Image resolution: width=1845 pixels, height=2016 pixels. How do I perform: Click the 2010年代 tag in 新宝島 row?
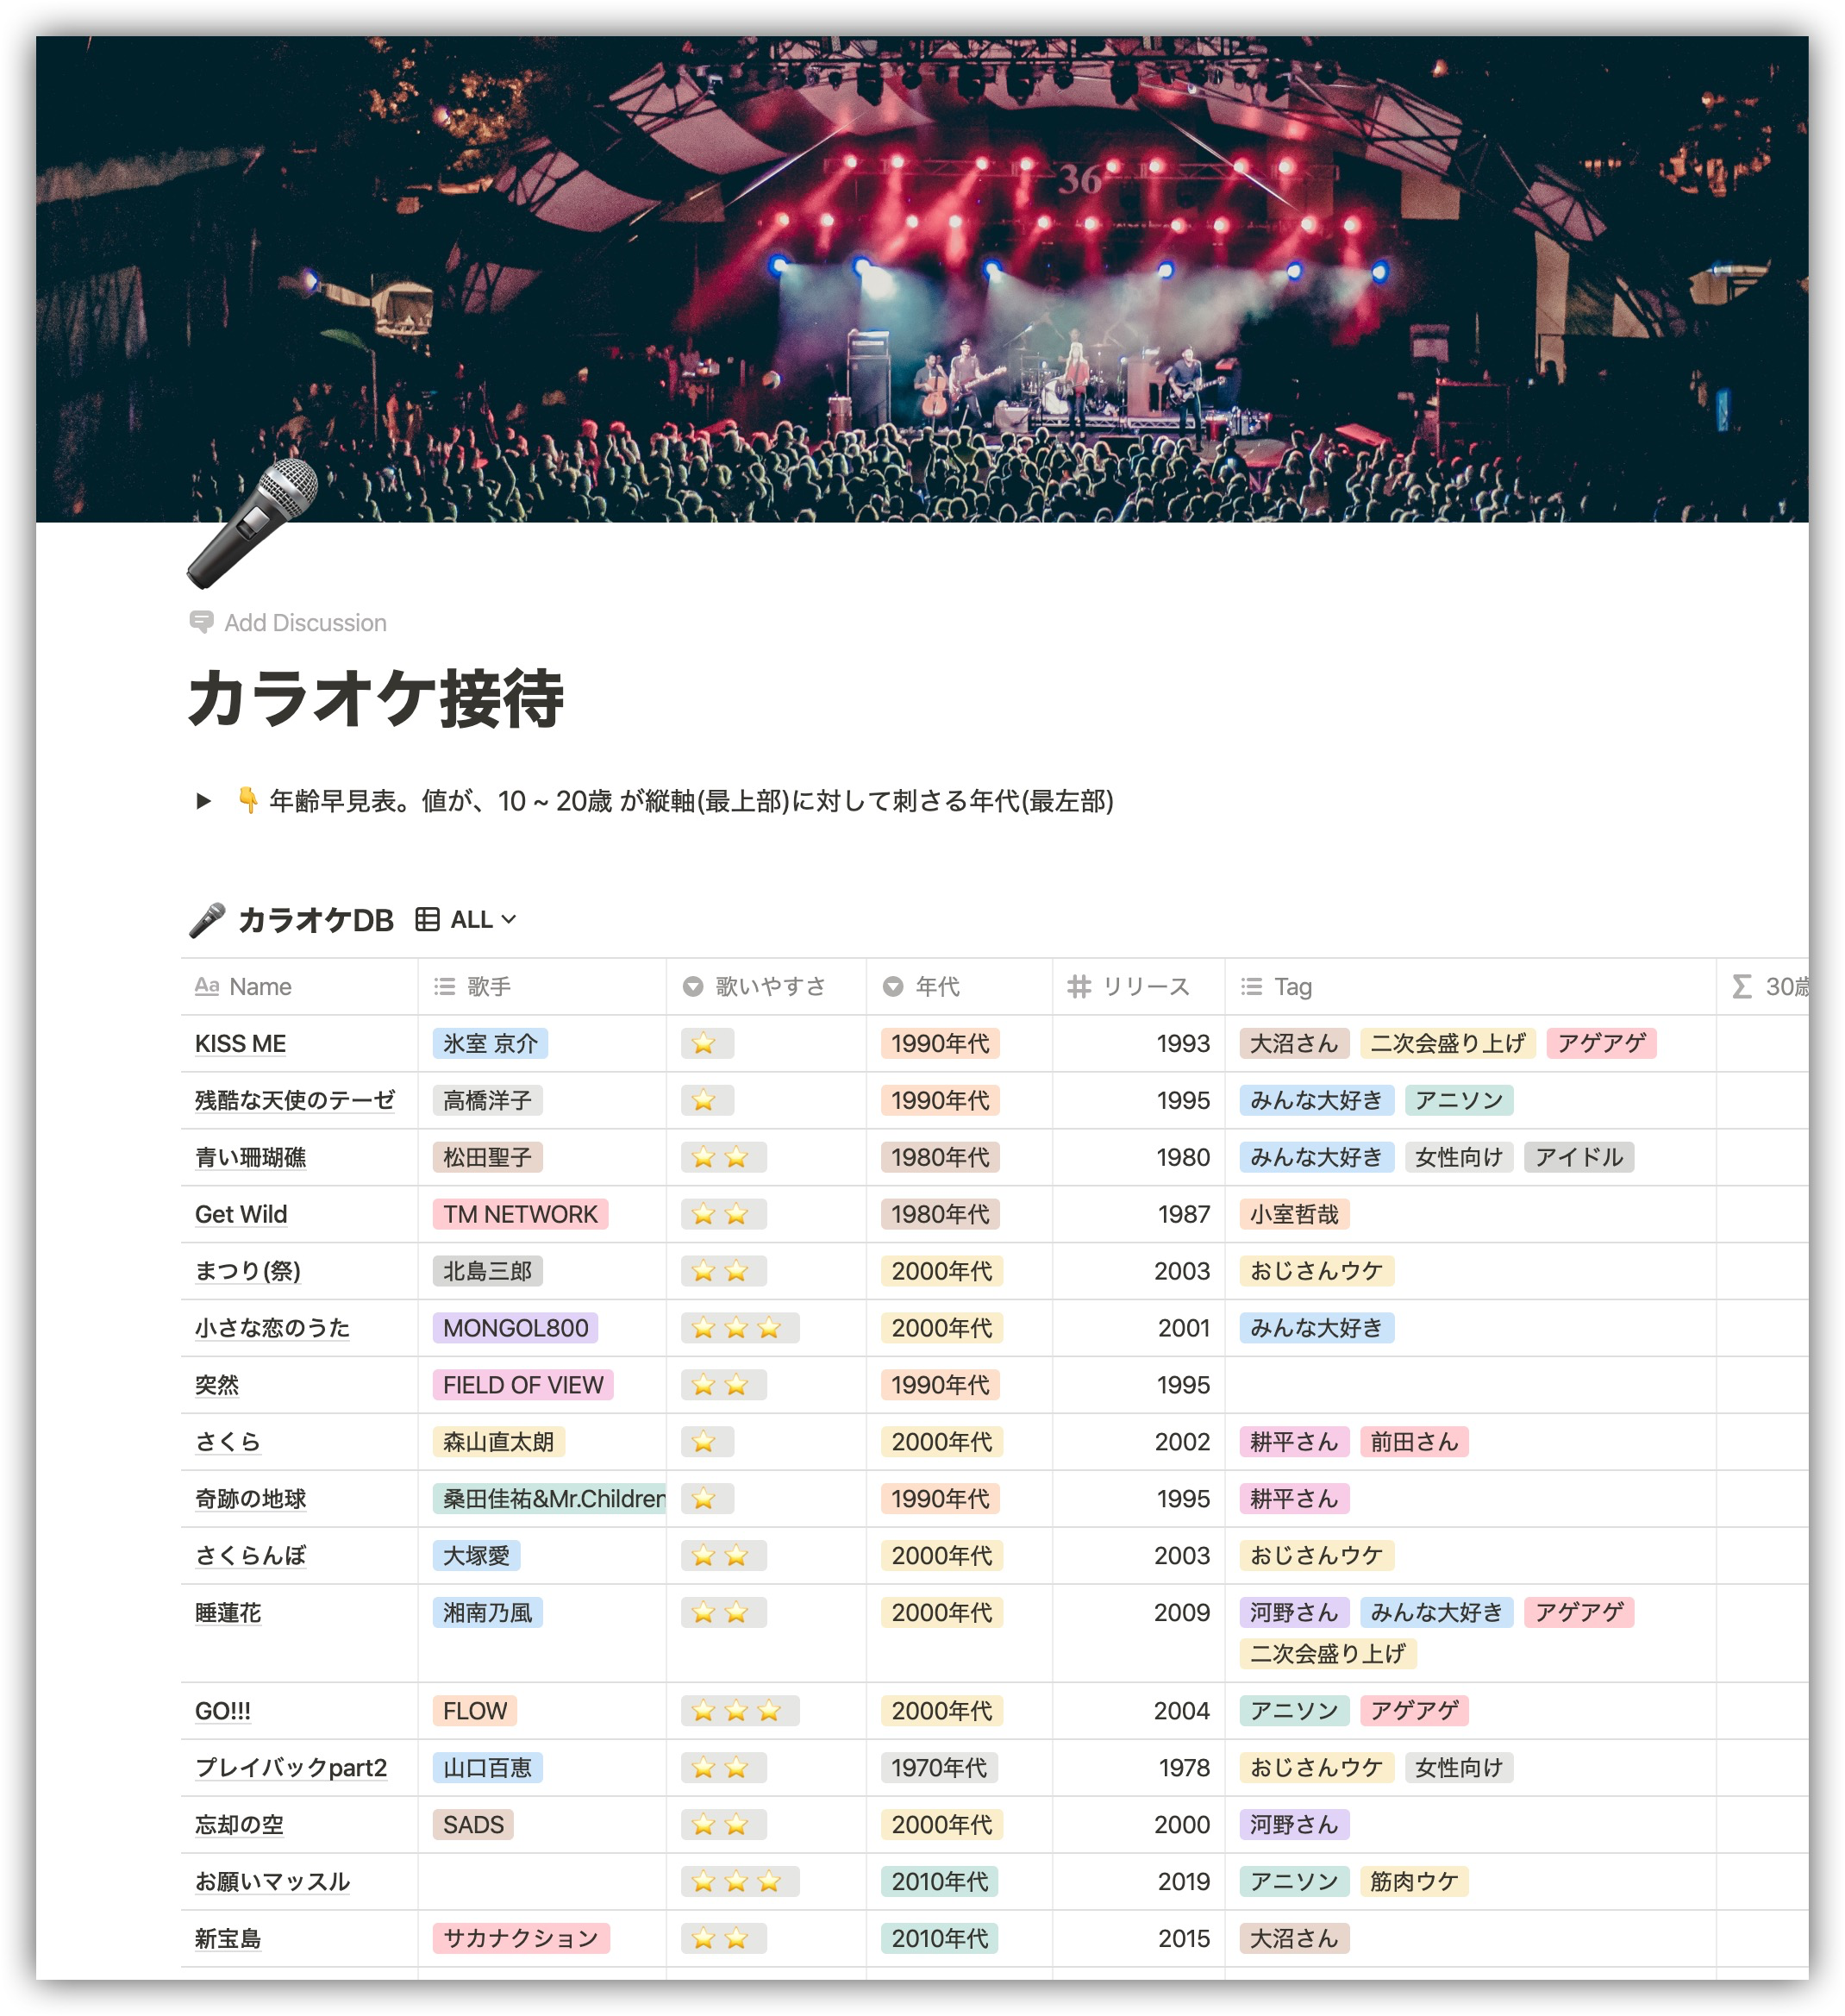(940, 1939)
